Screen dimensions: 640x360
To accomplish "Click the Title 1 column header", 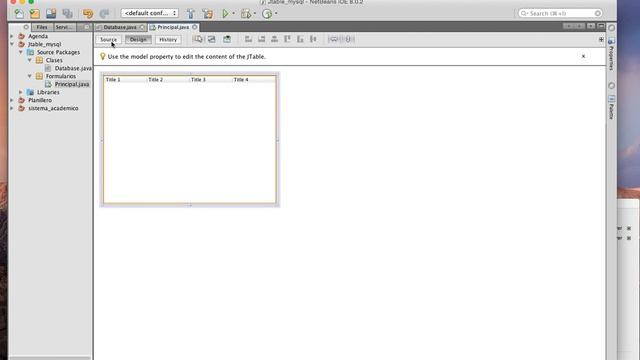I will [x=125, y=80].
